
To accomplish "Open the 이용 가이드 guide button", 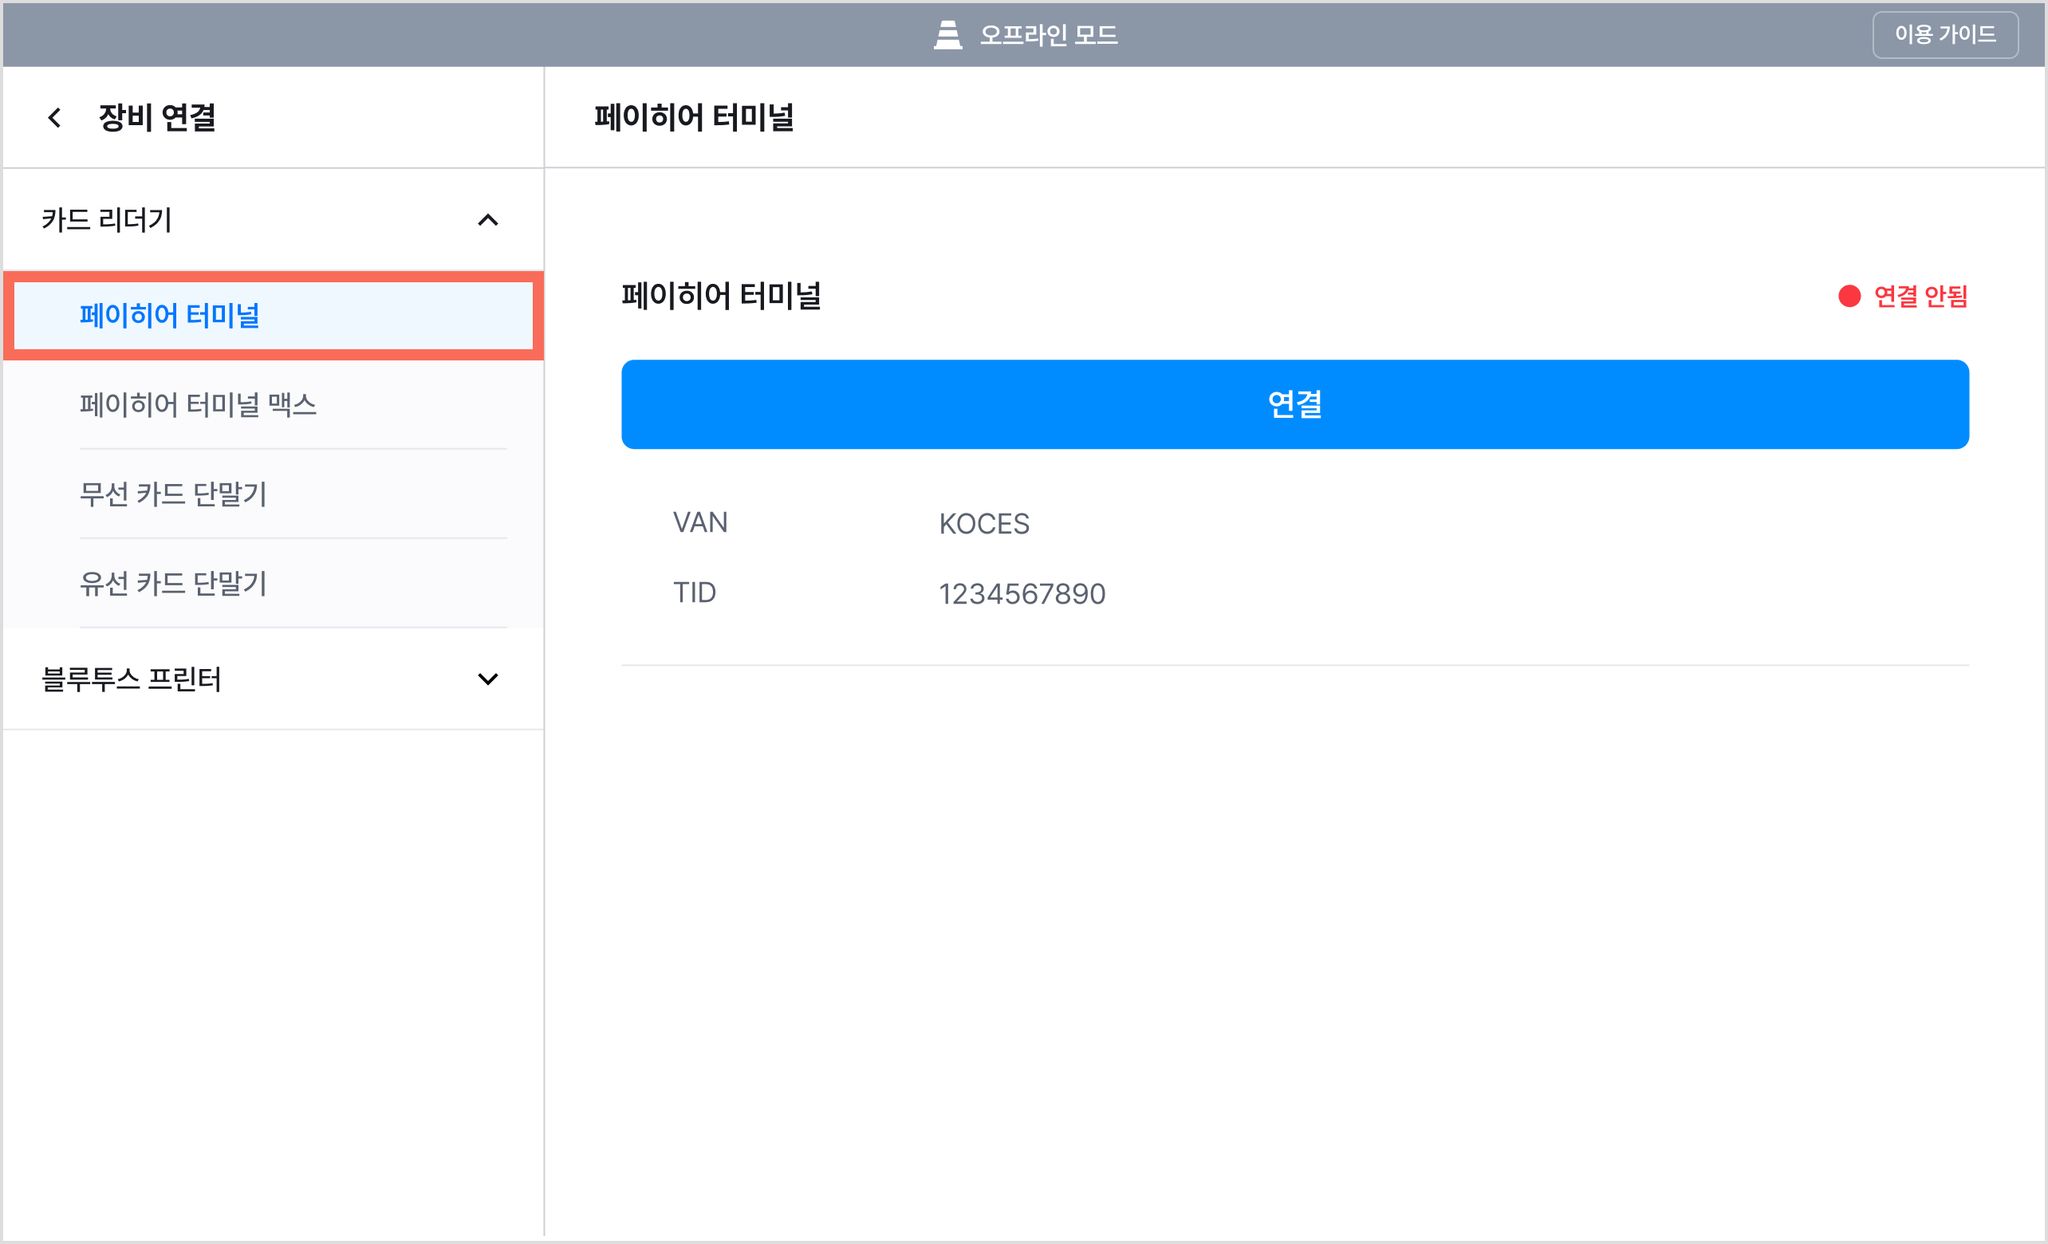I will (1945, 35).
